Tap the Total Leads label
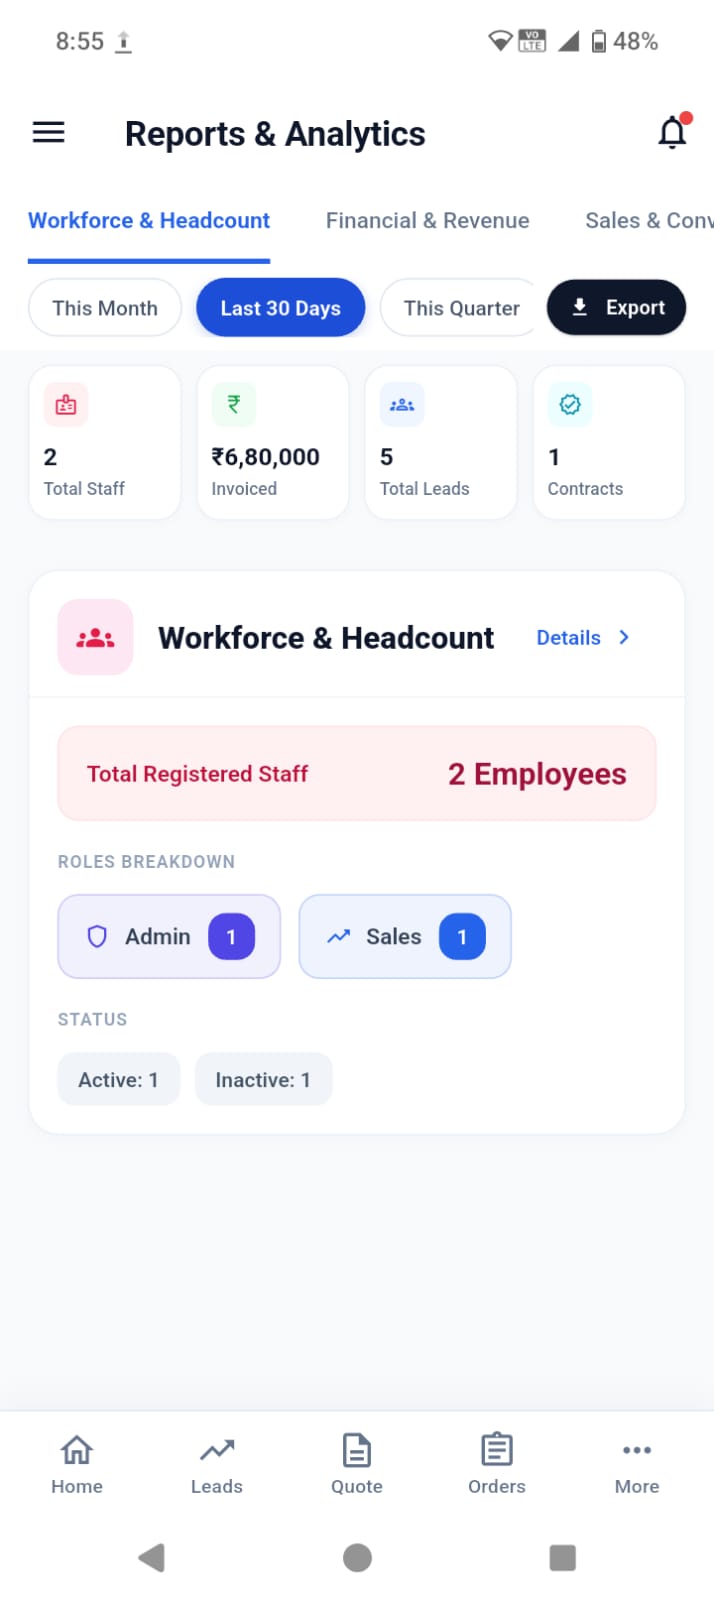Viewport: 714px width, 1599px height. click(x=424, y=488)
